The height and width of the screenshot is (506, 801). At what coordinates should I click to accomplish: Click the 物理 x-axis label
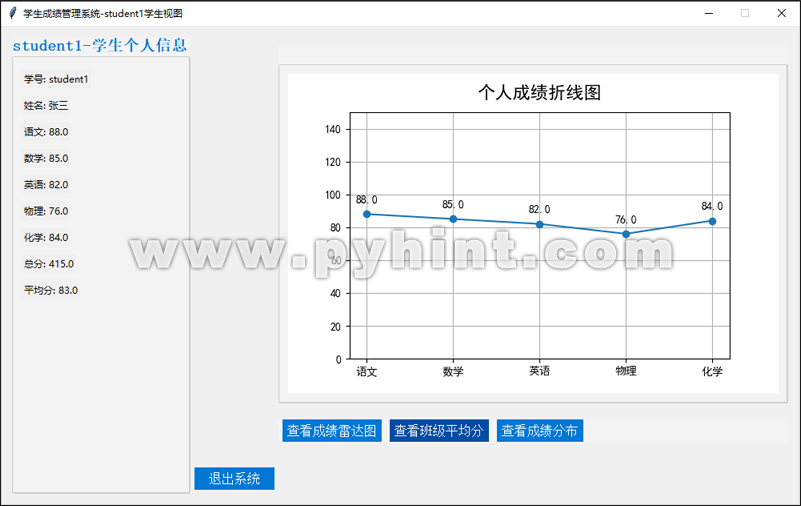(626, 371)
